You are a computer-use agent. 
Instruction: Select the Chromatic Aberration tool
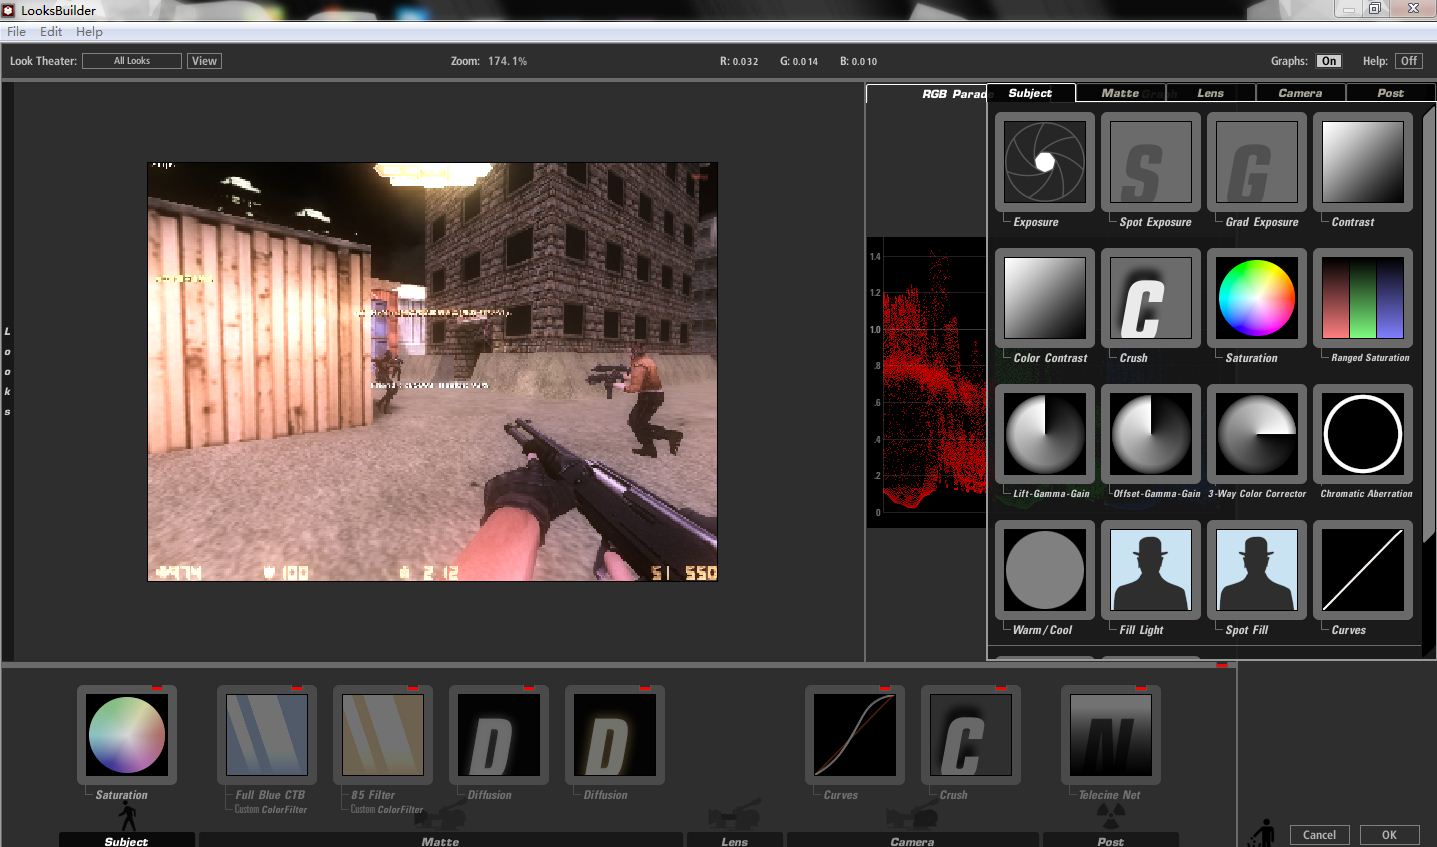pos(1362,434)
